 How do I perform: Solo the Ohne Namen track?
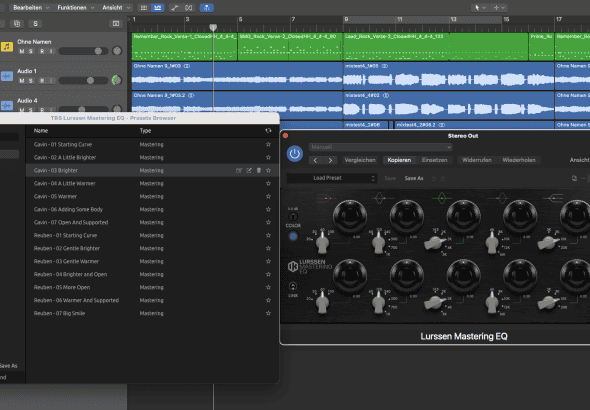click(31, 51)
